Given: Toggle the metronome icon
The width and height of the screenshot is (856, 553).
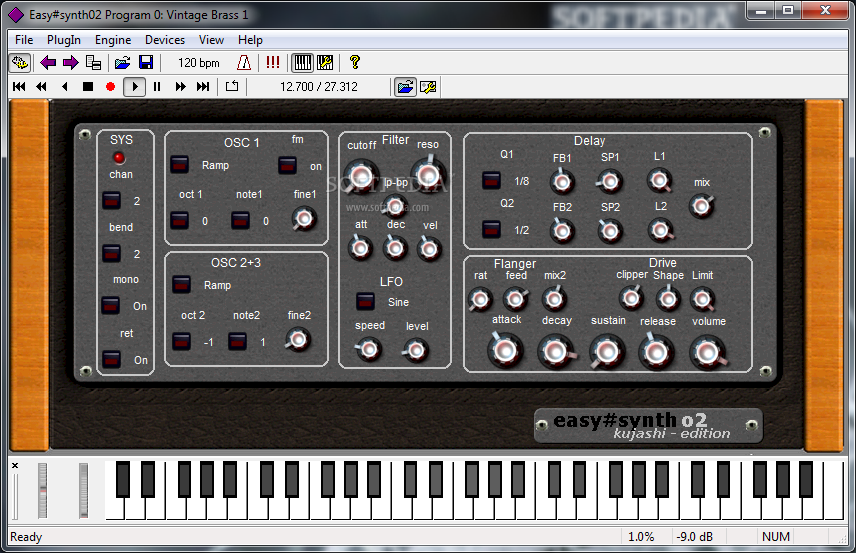Looking at the screenshot, I should [x=243, y=63].
